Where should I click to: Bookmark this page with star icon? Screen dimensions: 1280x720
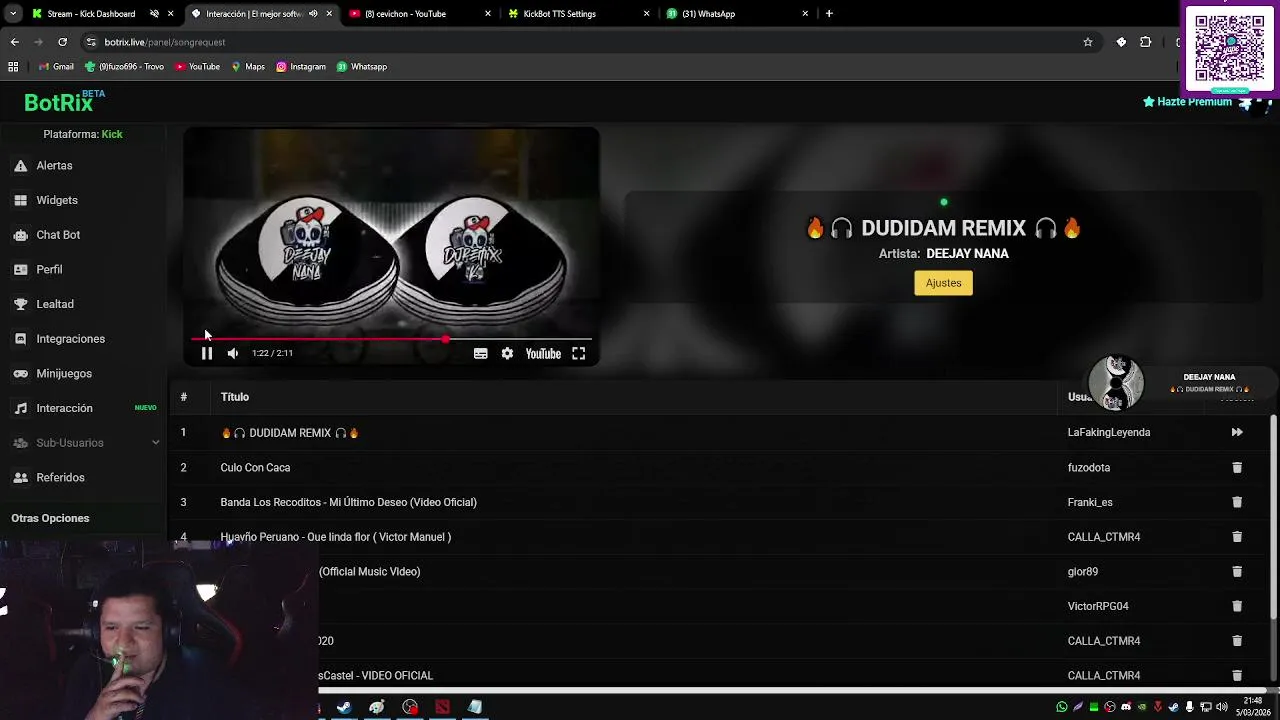click(x=1088, y=42)
